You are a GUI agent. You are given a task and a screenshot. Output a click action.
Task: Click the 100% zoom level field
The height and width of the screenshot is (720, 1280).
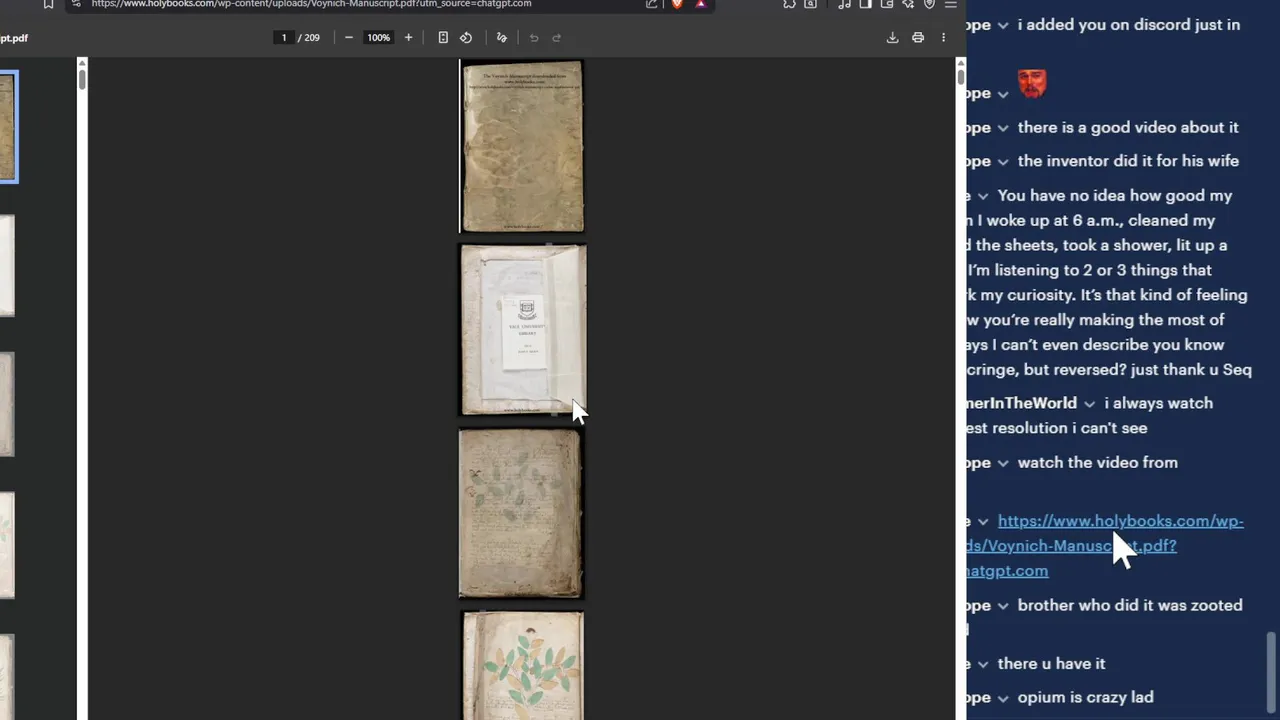pyautogui.click(x=378, y=37)
